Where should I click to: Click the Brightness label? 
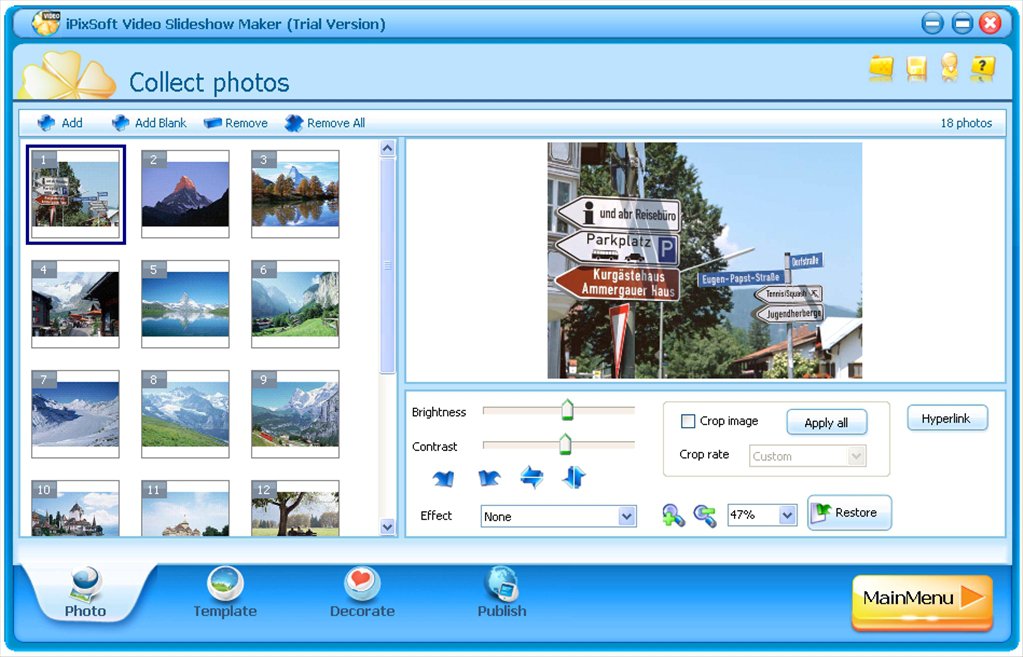click(x=438, y=412)
